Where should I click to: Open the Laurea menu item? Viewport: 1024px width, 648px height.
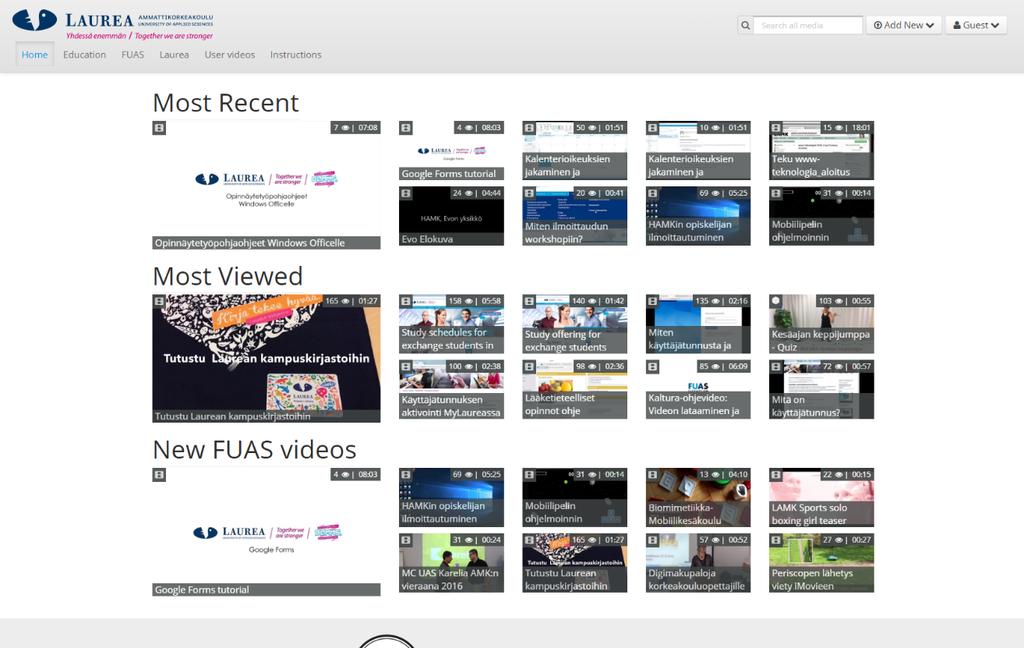click(x=174, y=55)
